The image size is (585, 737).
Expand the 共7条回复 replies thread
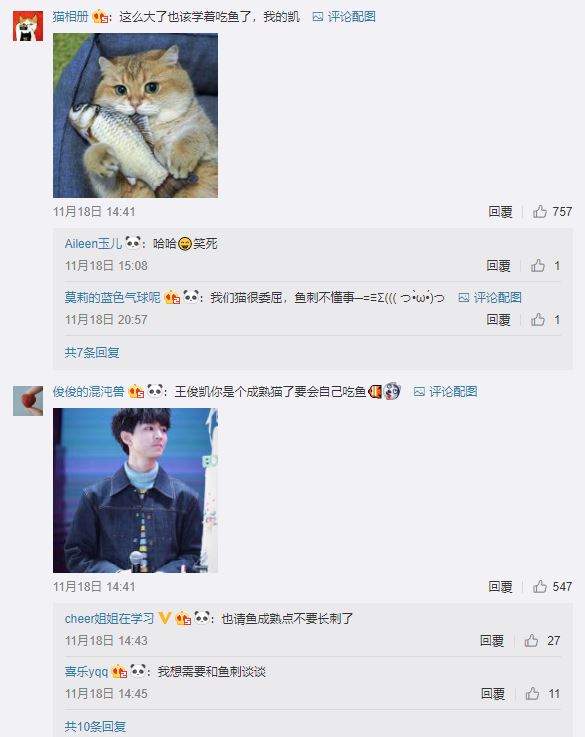click(x=92, y=352)
